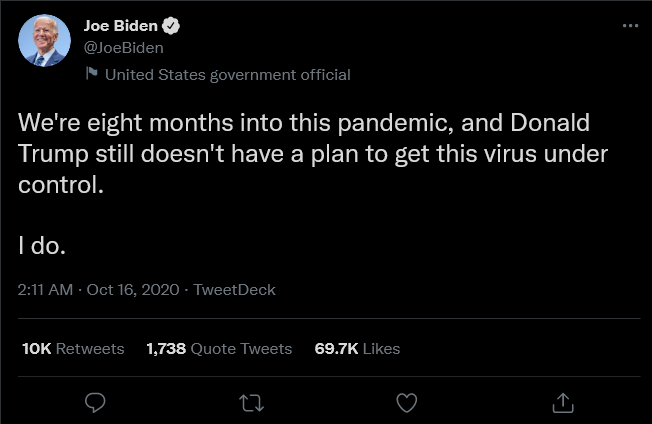Reply to the tweet via the speech bubble icon

click(x=96, y=402)
